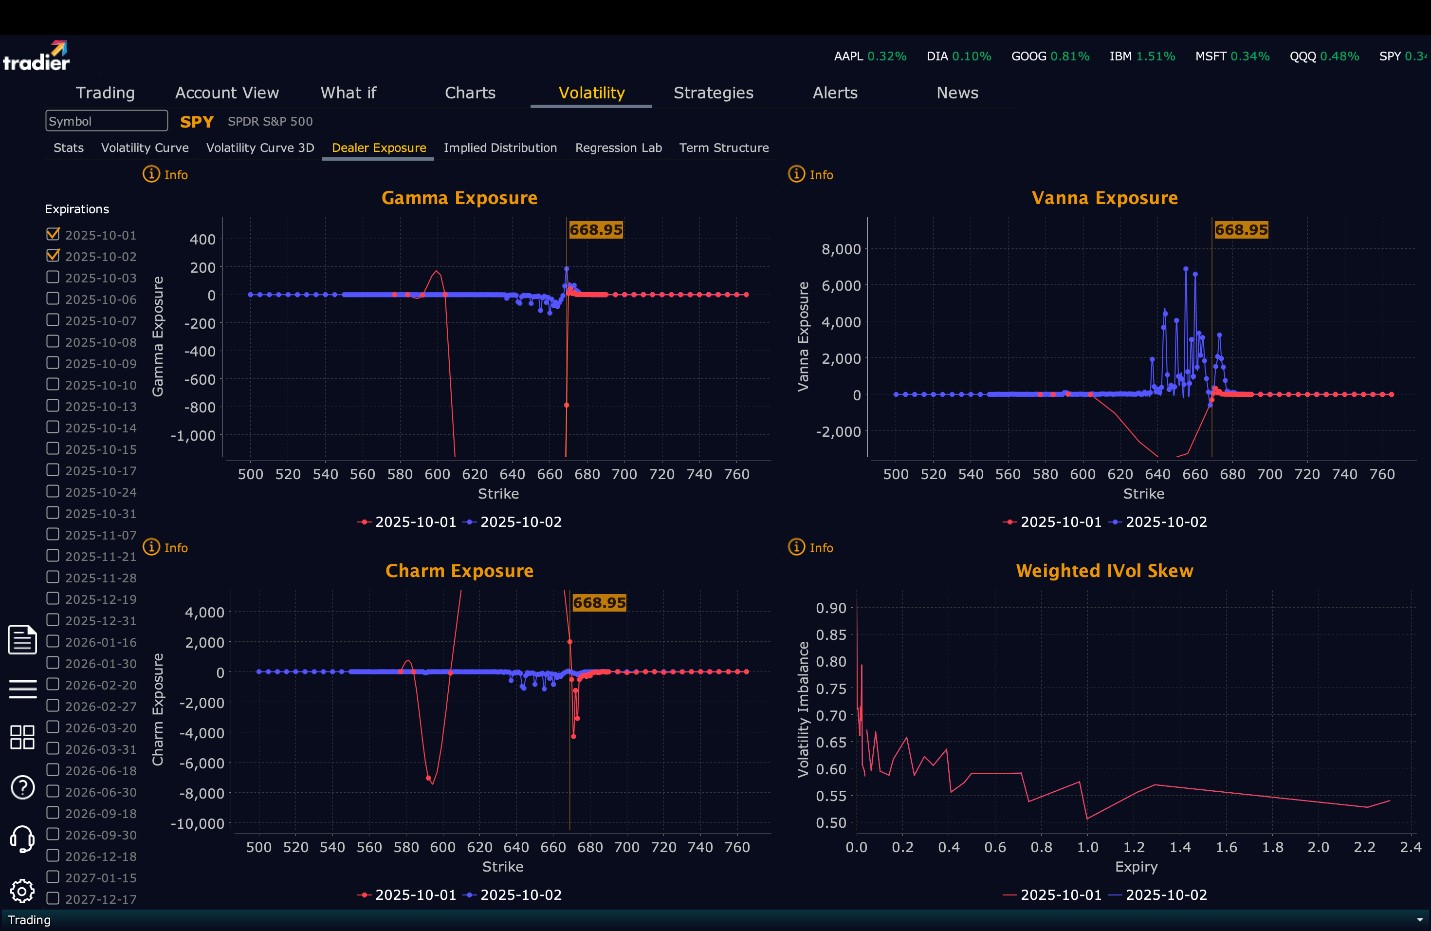Open the What if tab
The height and width of the screenshot is (931, 1431).
click(x=348, y=93)
